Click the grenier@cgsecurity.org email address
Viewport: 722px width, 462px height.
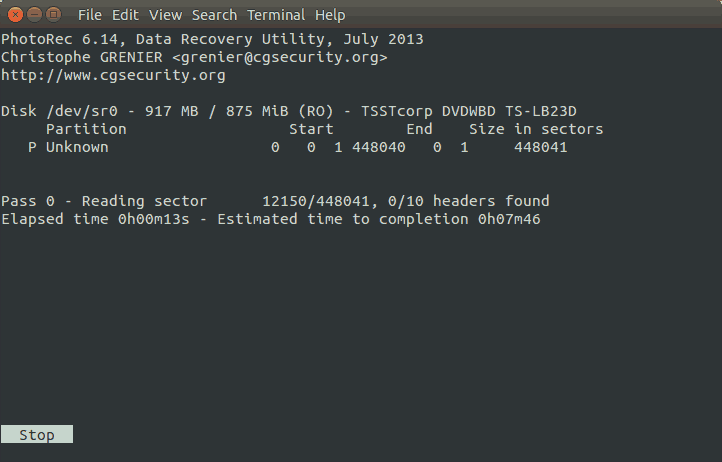(x=280, y=57)
